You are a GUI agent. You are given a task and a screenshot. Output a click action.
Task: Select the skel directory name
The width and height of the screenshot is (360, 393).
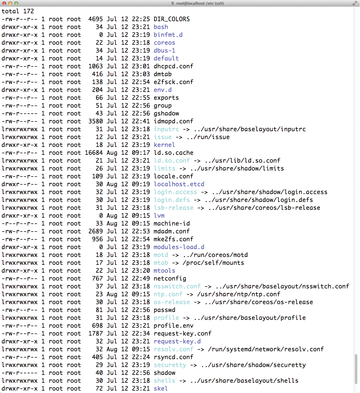pos(161,389)
